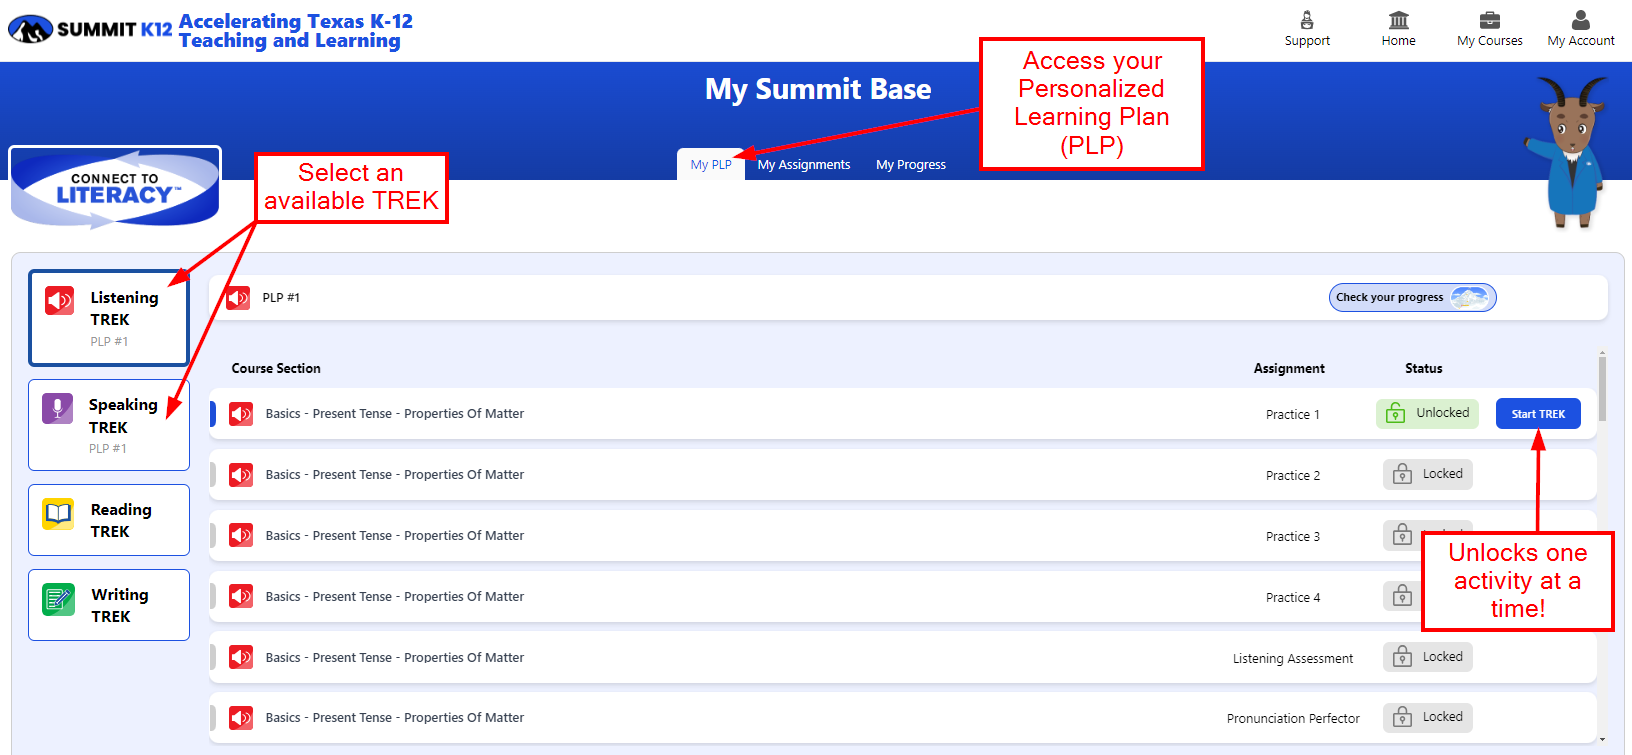
Task: Click the Listening Assessment assignment label
Action: pos(1293,659)
